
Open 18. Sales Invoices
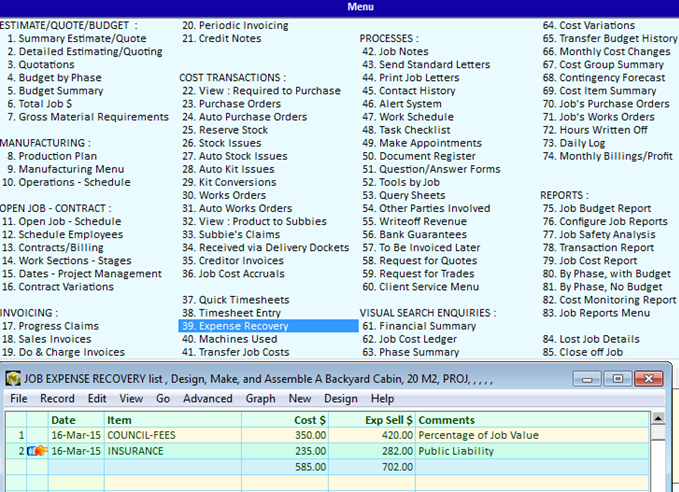[46, 339]
